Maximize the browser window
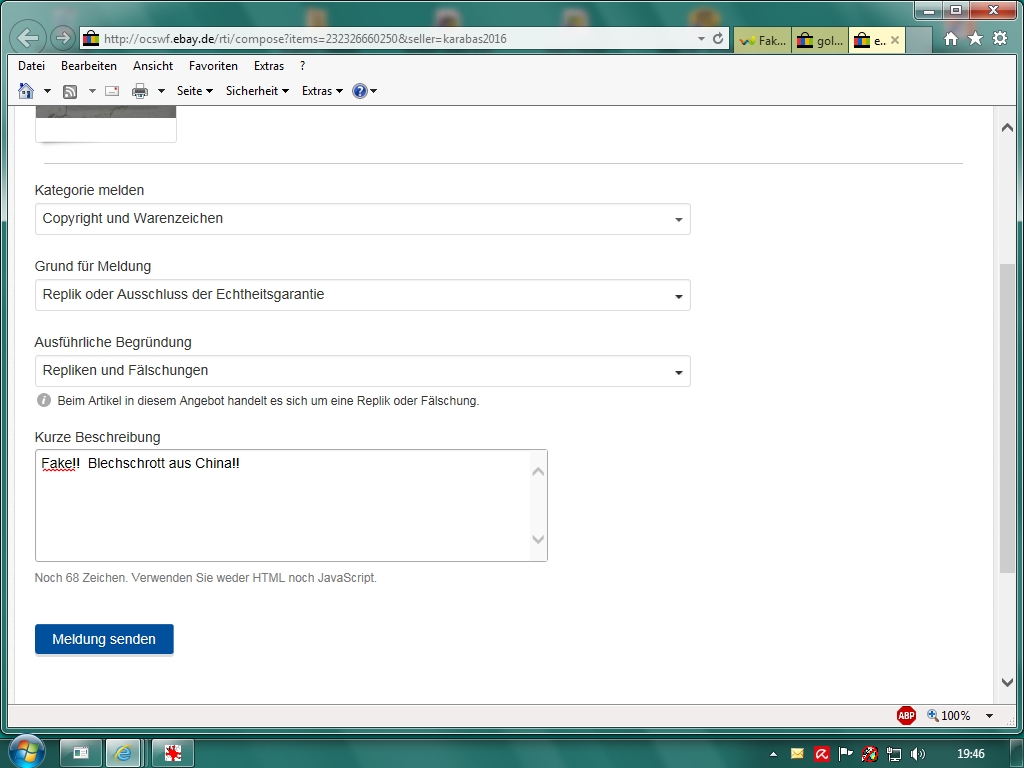This screenshot has width=1024, height=768. pos(956,10)
